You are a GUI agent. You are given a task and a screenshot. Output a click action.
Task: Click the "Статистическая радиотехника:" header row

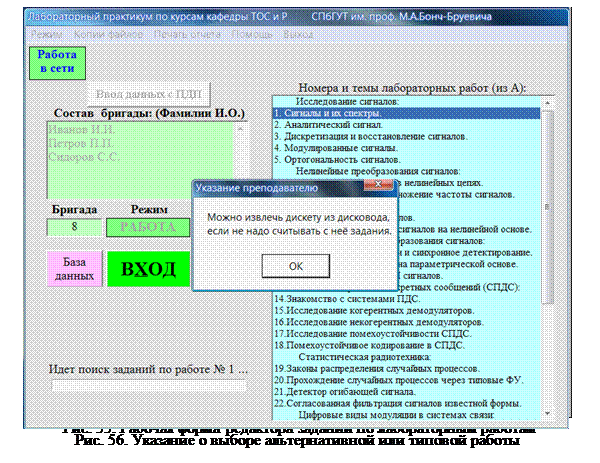406,357
